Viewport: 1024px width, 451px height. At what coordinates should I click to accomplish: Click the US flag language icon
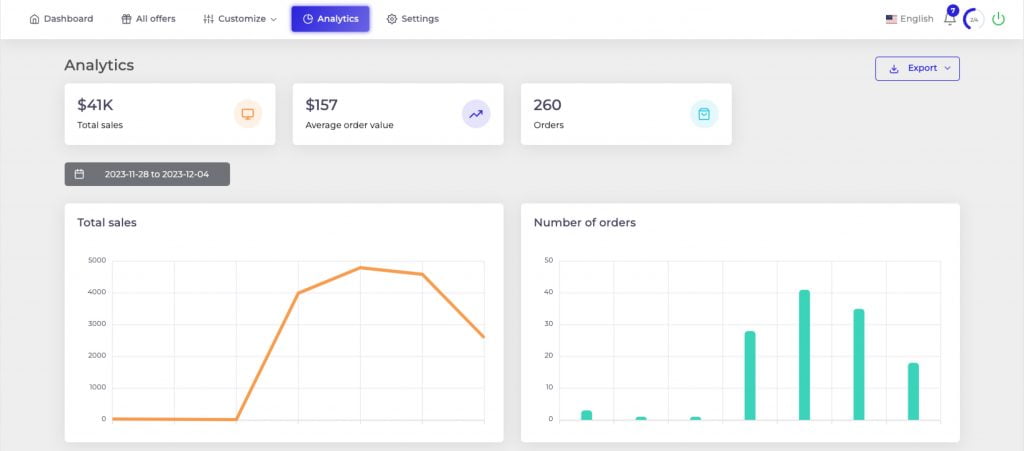(x=891, y=19)
